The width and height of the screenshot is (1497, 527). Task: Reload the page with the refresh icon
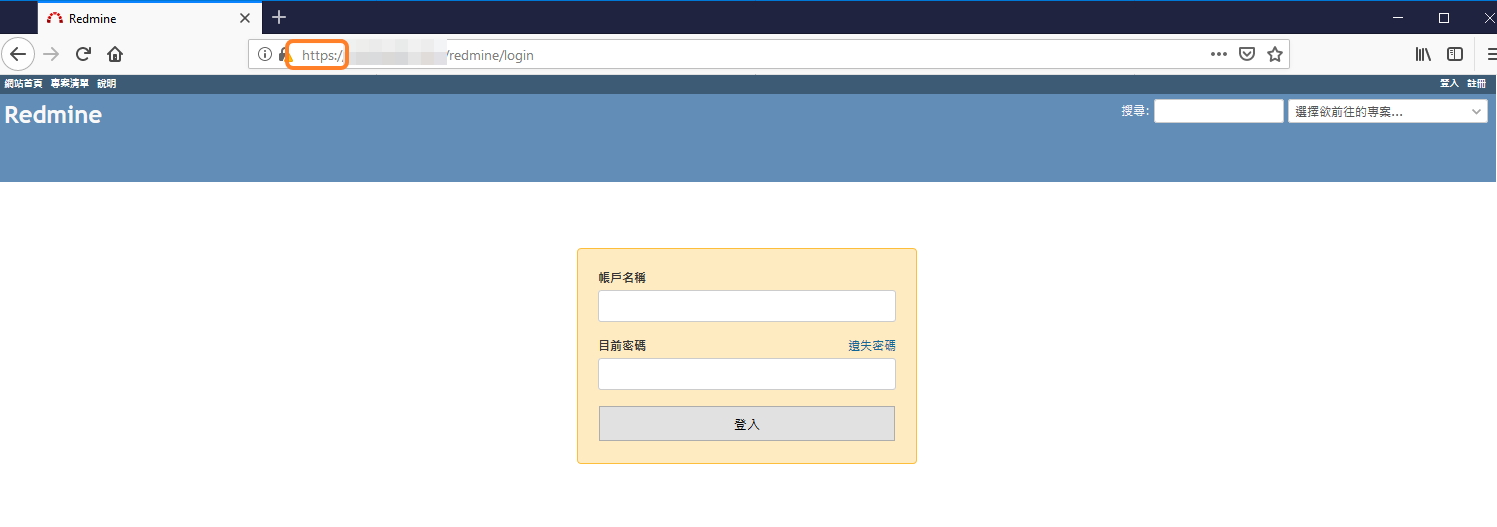pos(83,54)
